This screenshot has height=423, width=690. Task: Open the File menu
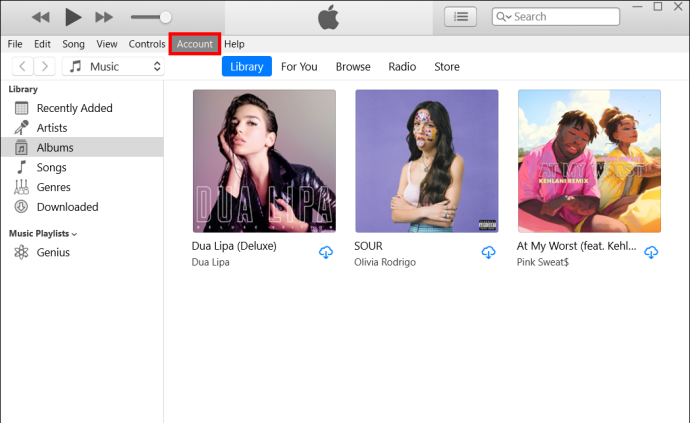[x=15, y=44]
